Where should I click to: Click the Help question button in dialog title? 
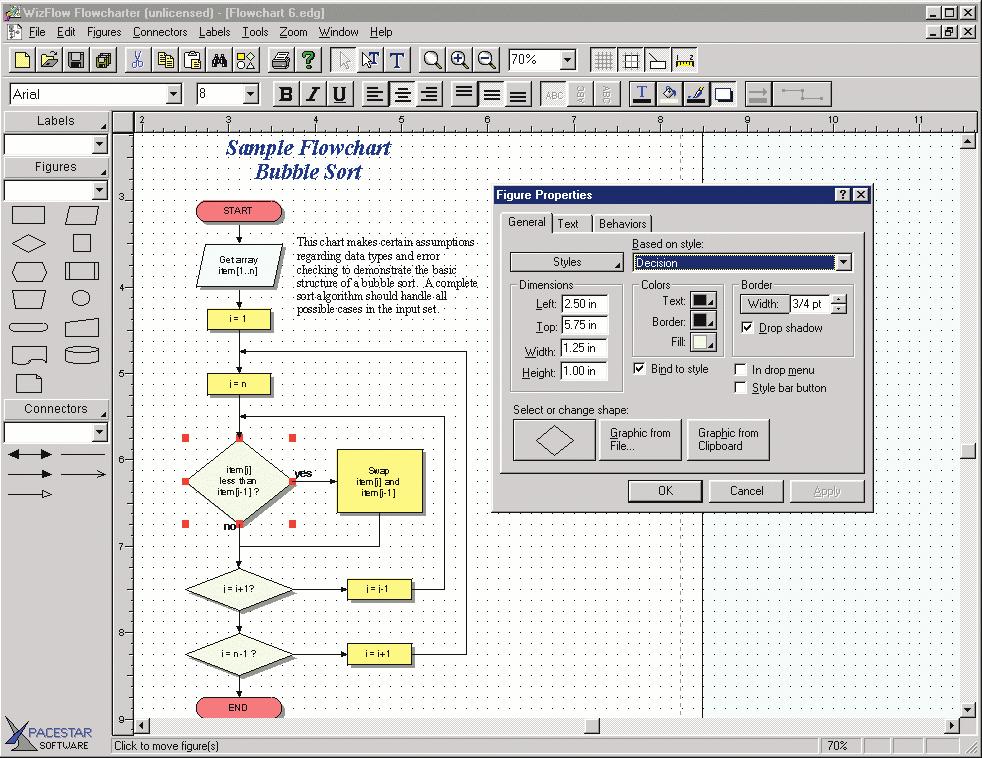pyautogui.click(x=842, y=195)
